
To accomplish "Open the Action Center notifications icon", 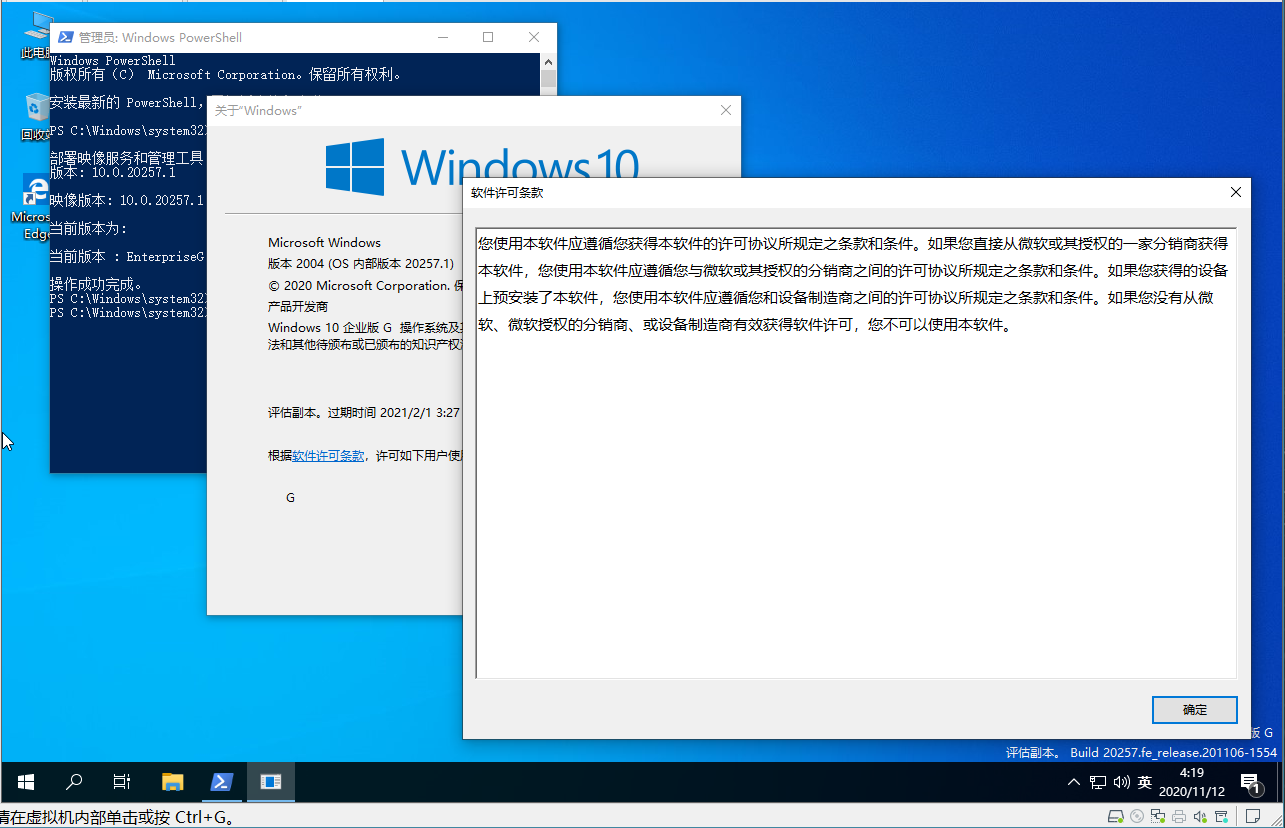I will tap(1251, 782).
